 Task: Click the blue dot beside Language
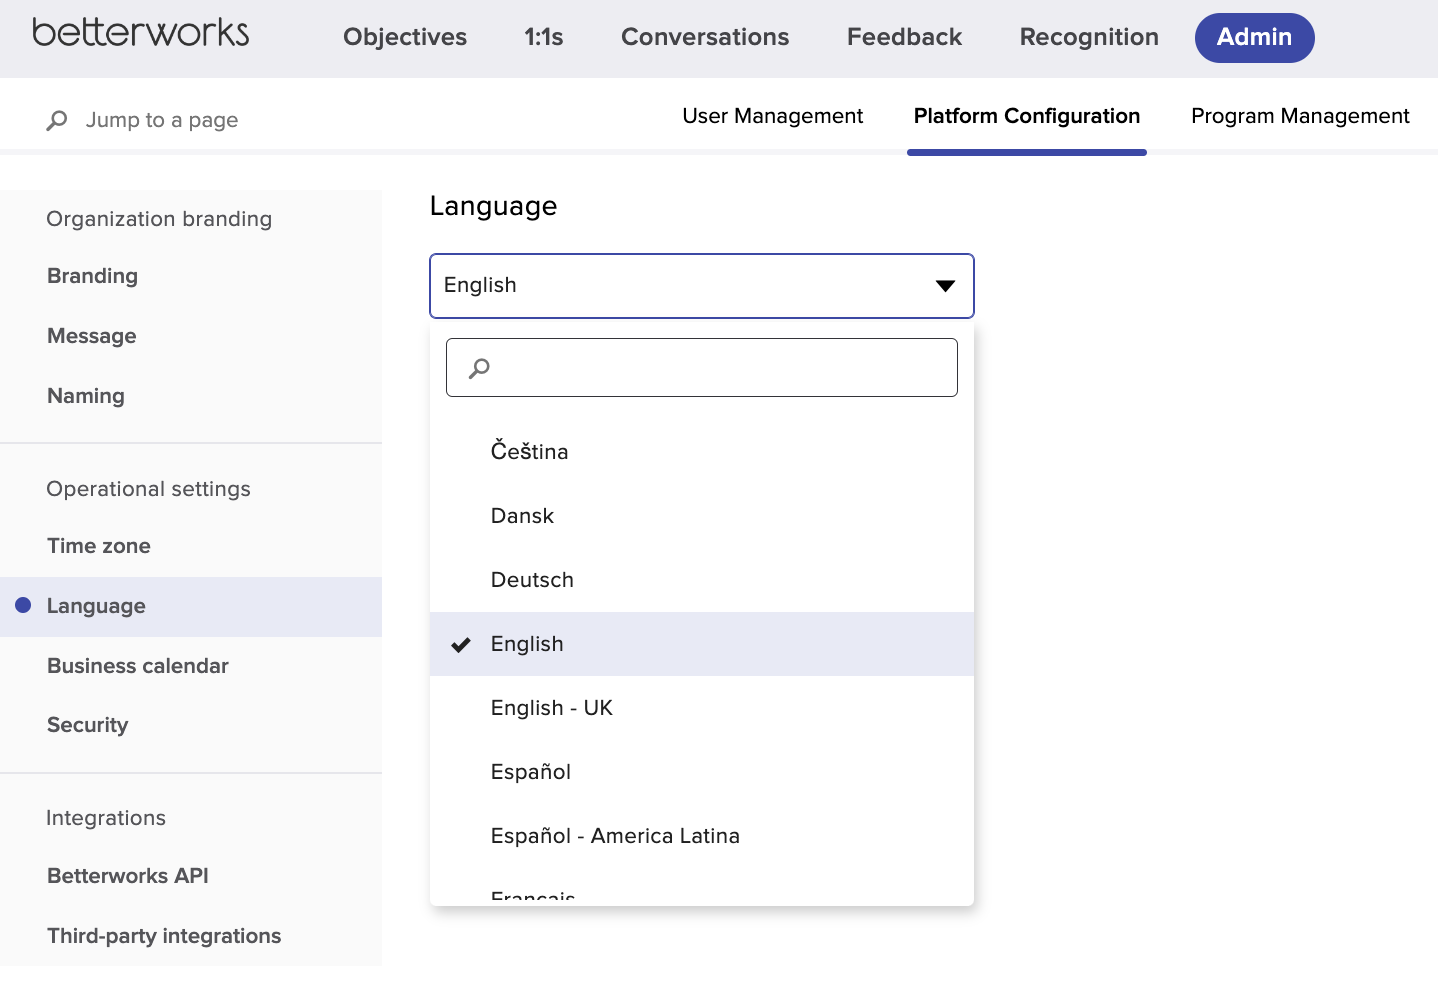[x=22, y=604]
